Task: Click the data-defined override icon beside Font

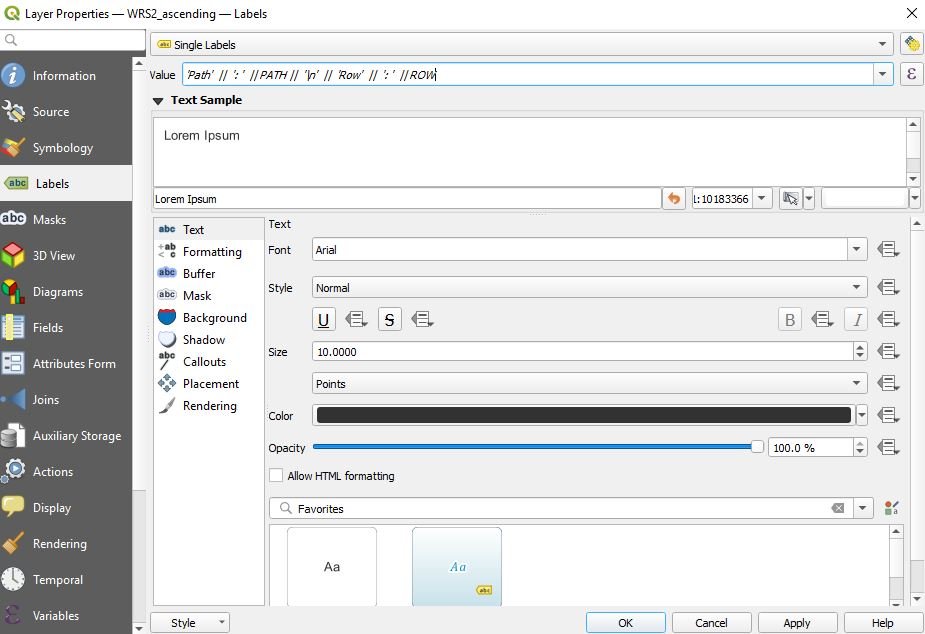Action: click(x=887, y=250)
